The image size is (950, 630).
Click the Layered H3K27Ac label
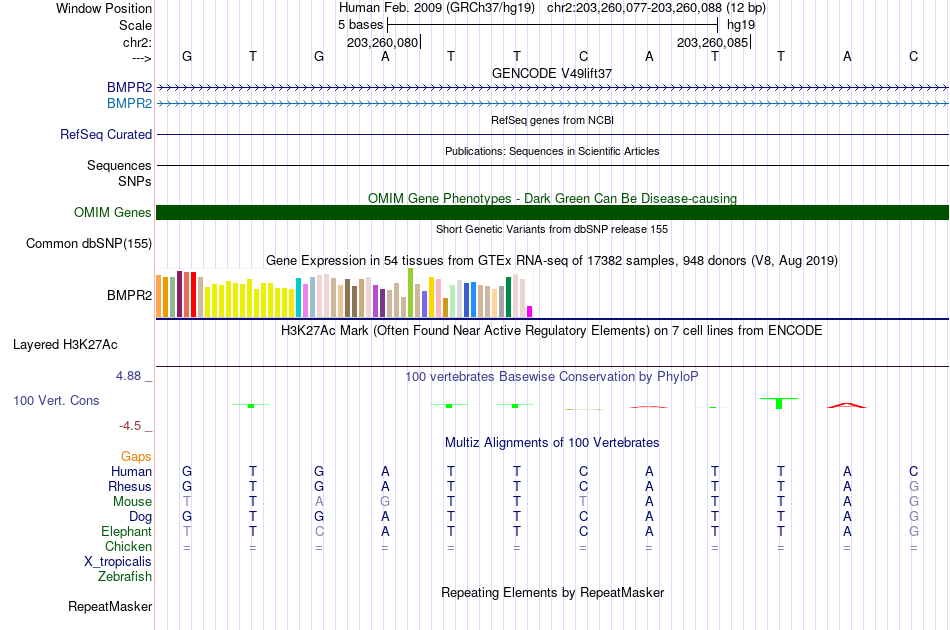click(65, 345)
